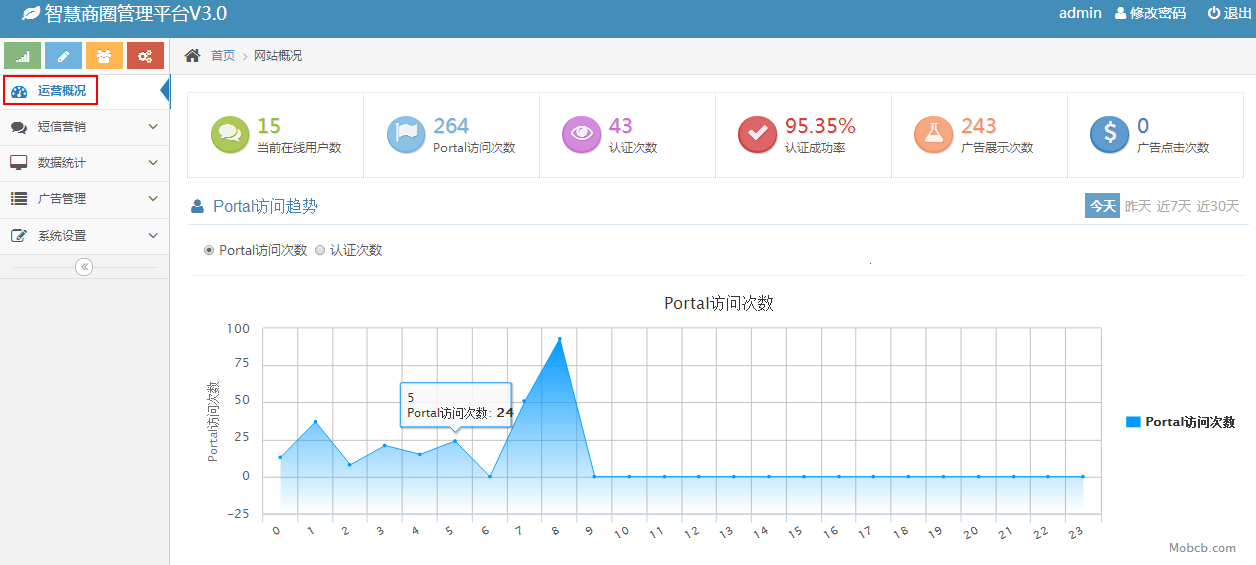The image size is (1256, 565).
Task: Toggle Portal访问次数 series in chart legend
Action: pos(1180,422)
